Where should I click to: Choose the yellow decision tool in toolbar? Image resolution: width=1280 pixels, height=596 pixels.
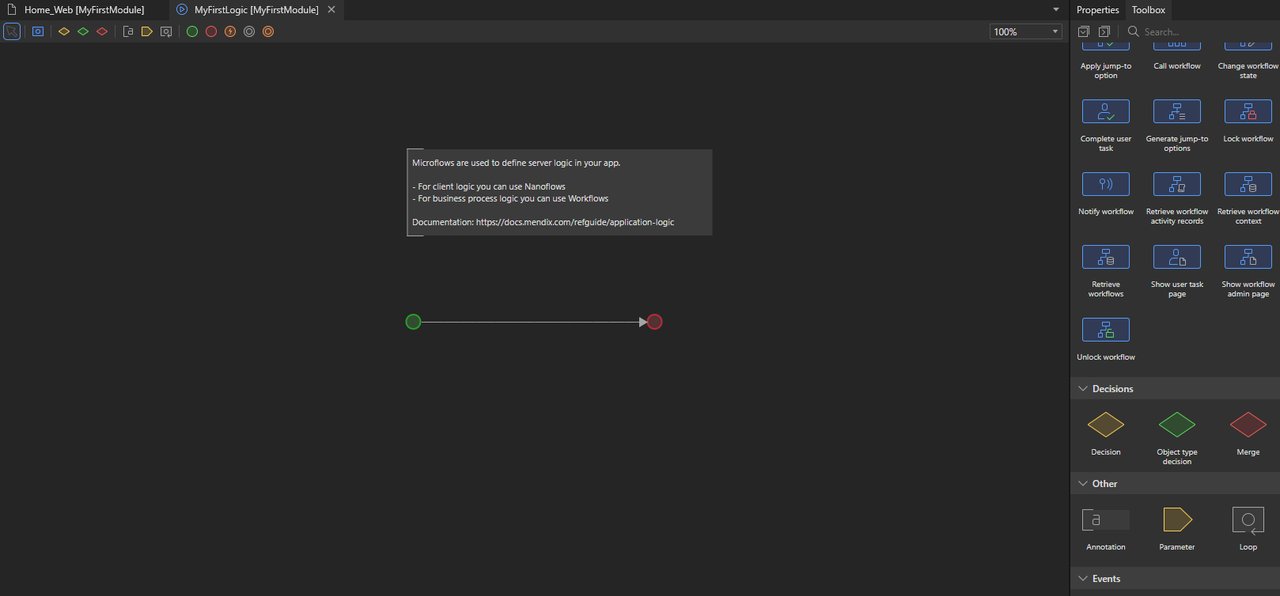(x=64, y=31)
